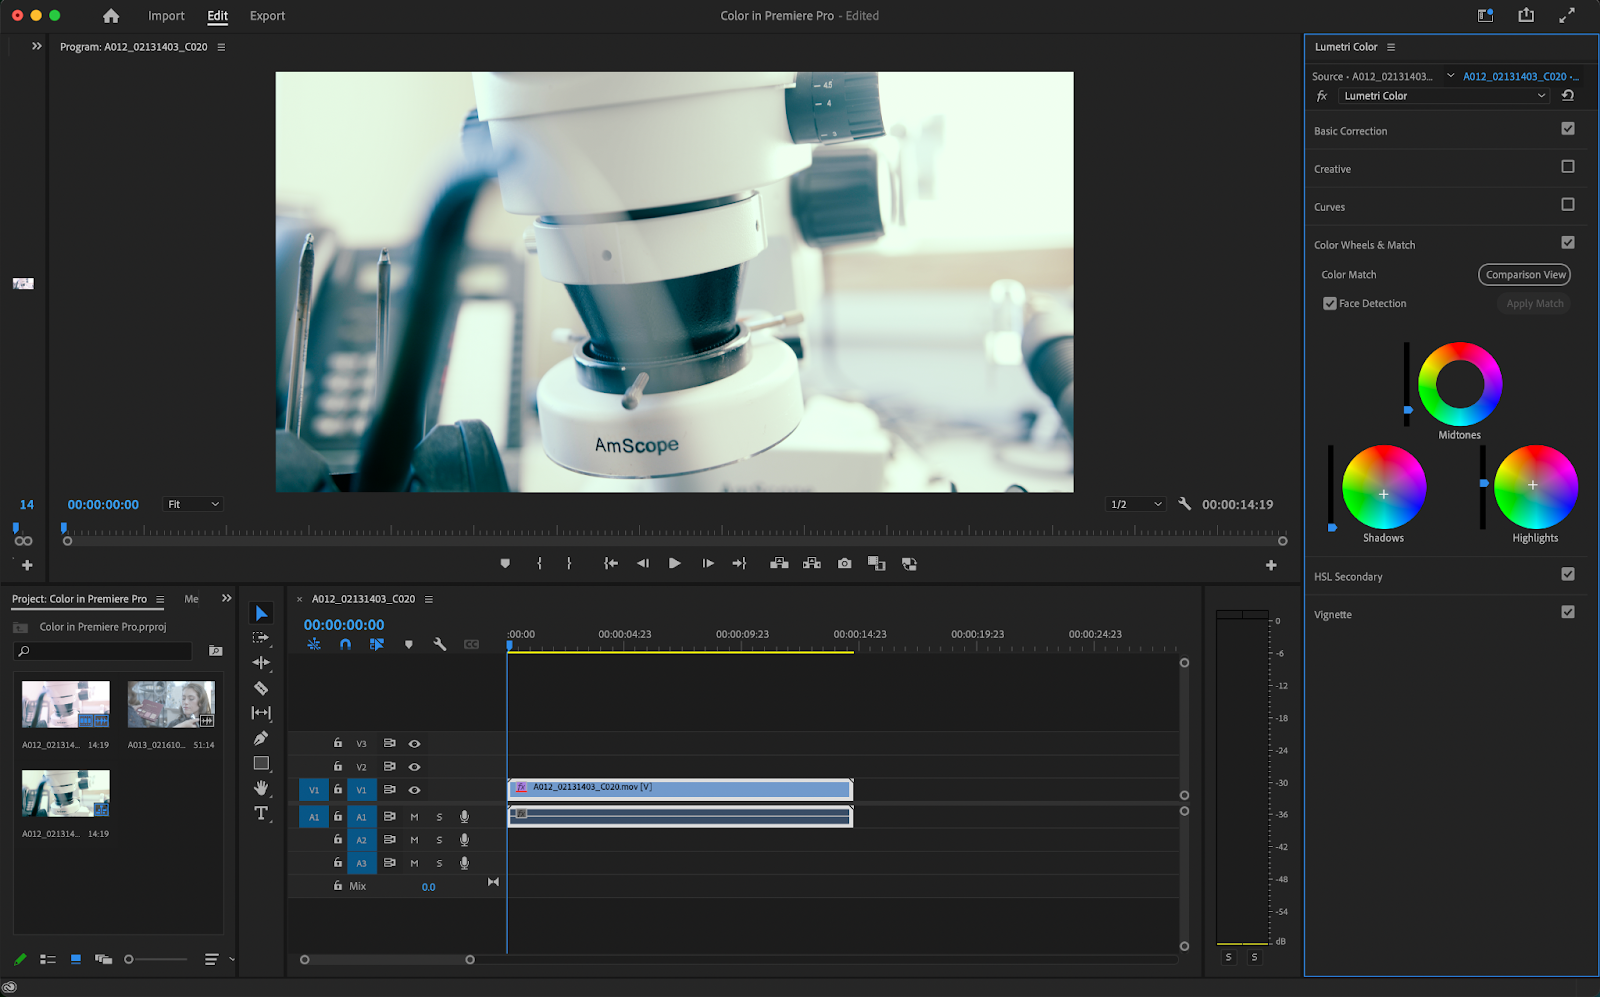
Task: Switch to the Edit tab
Action: click(218, 16)
